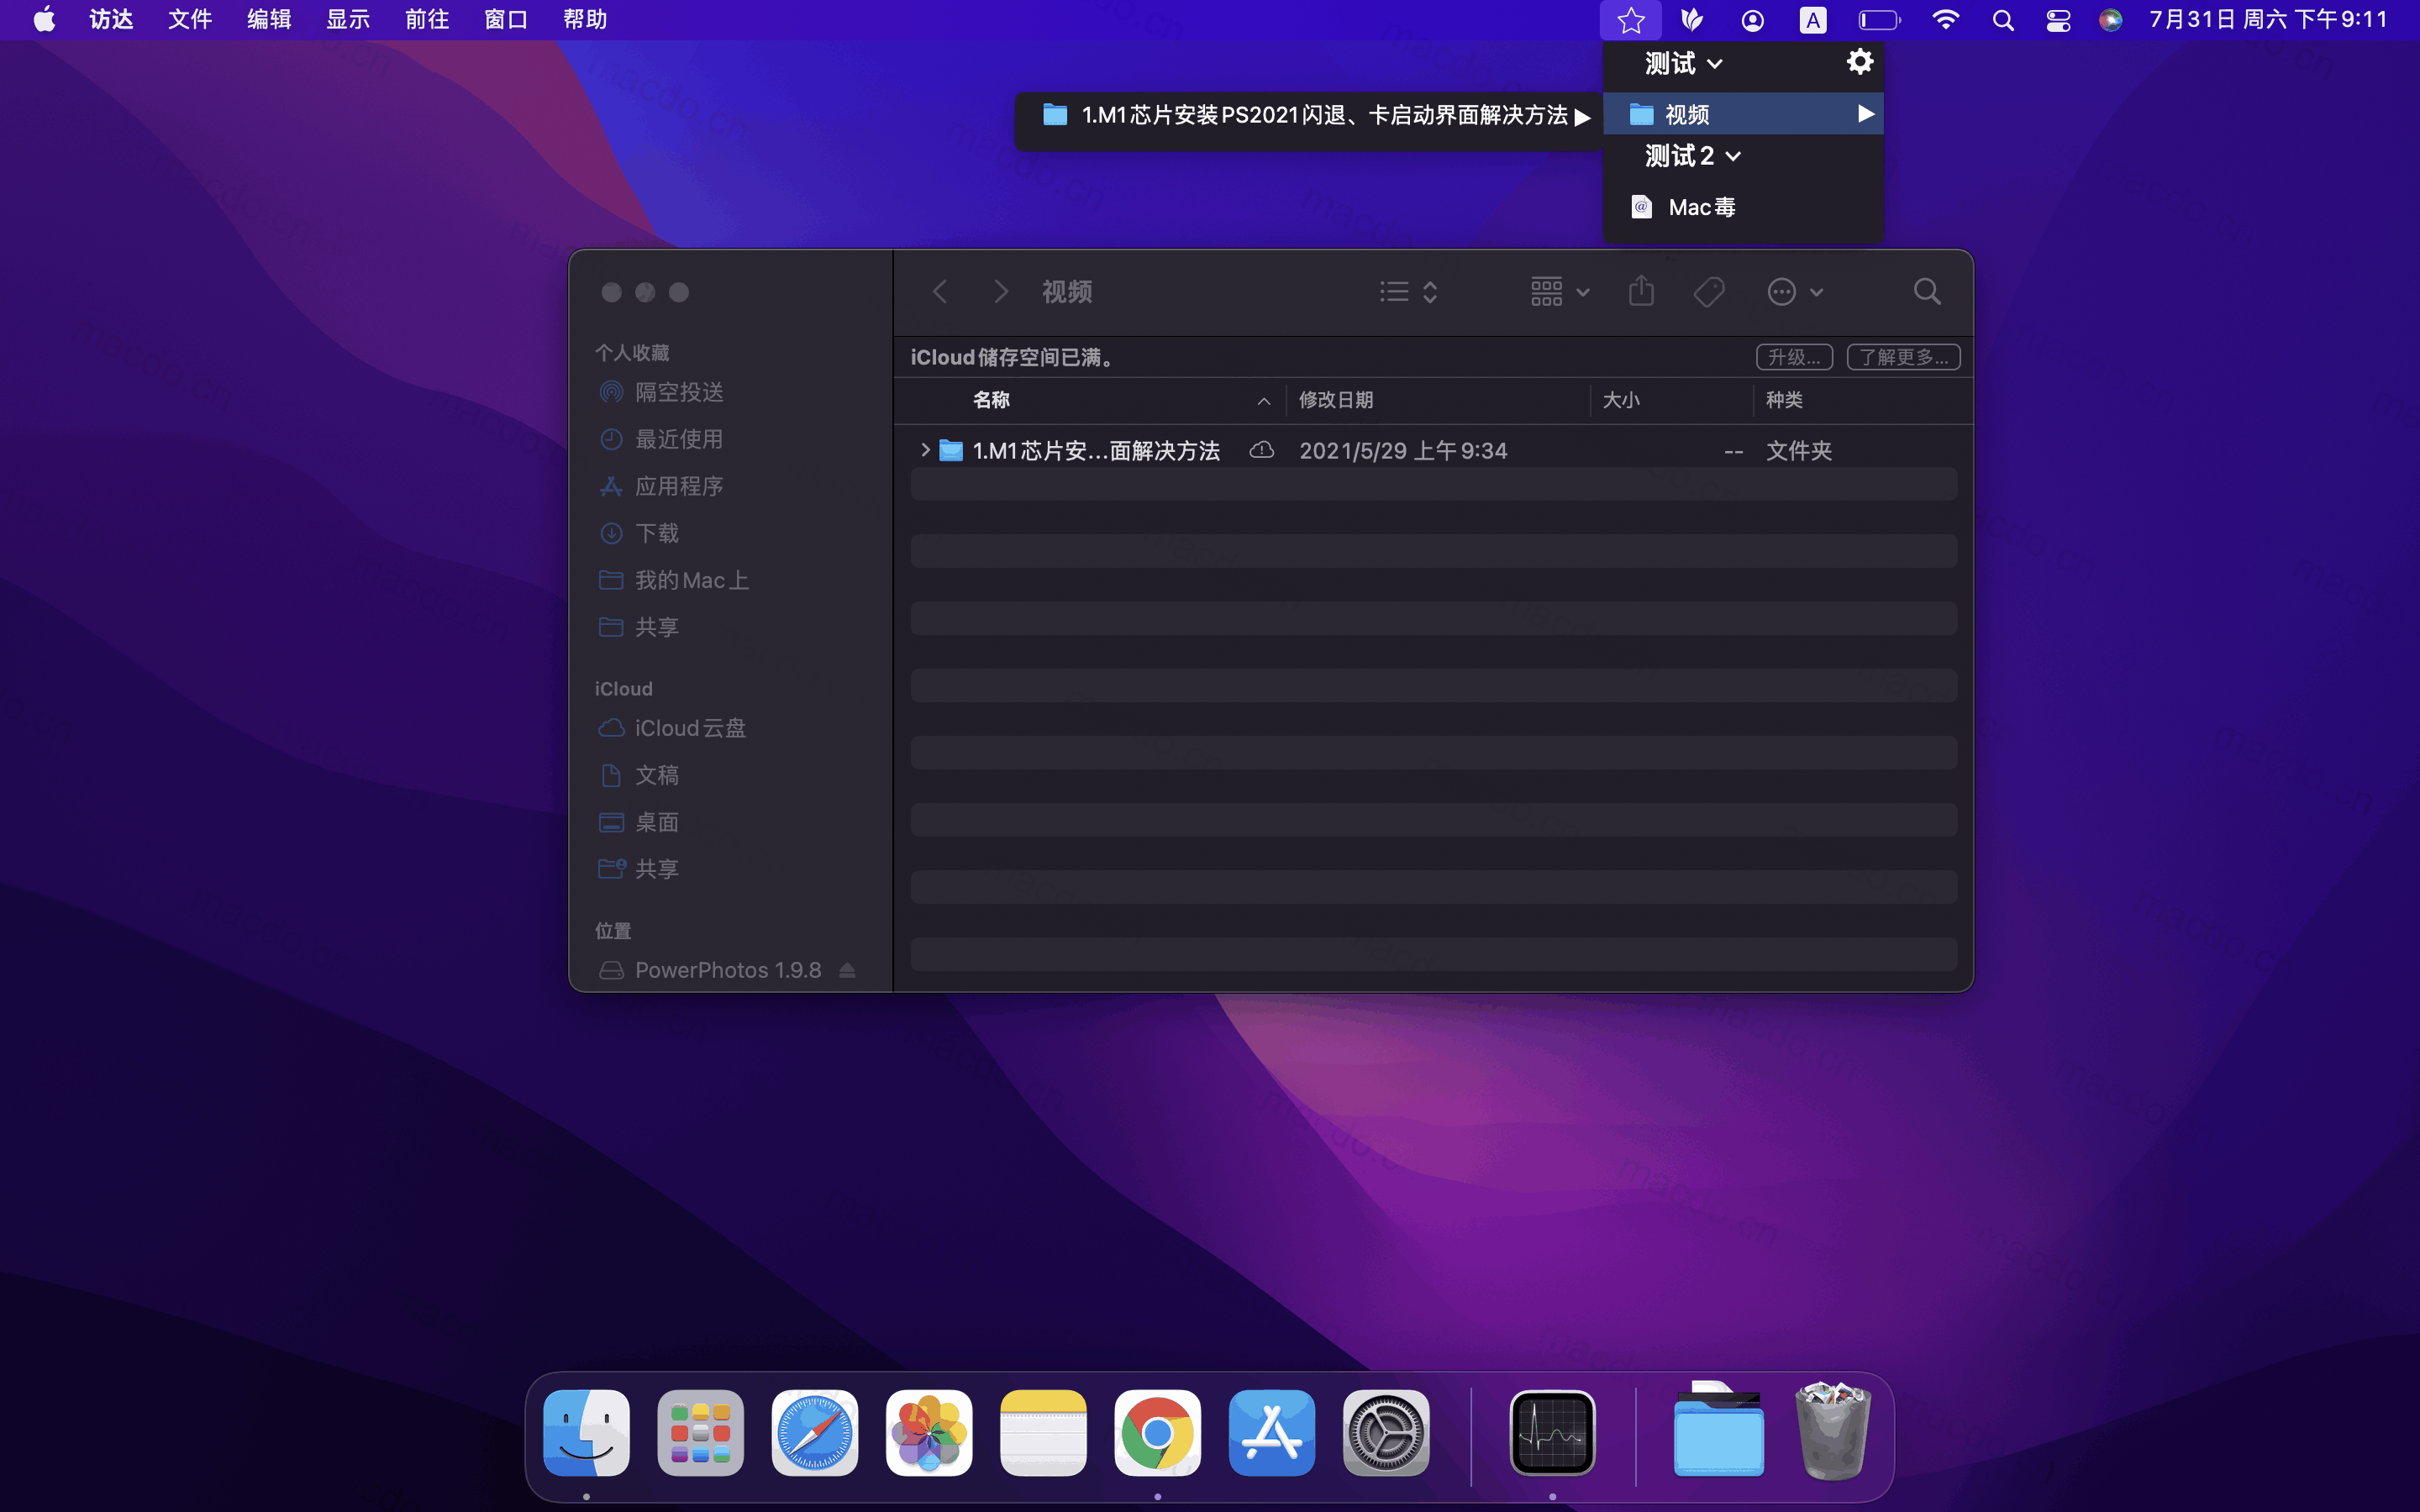Open Spotlight search in the menu bar

pyautogui.click(x=2003, y=20)
